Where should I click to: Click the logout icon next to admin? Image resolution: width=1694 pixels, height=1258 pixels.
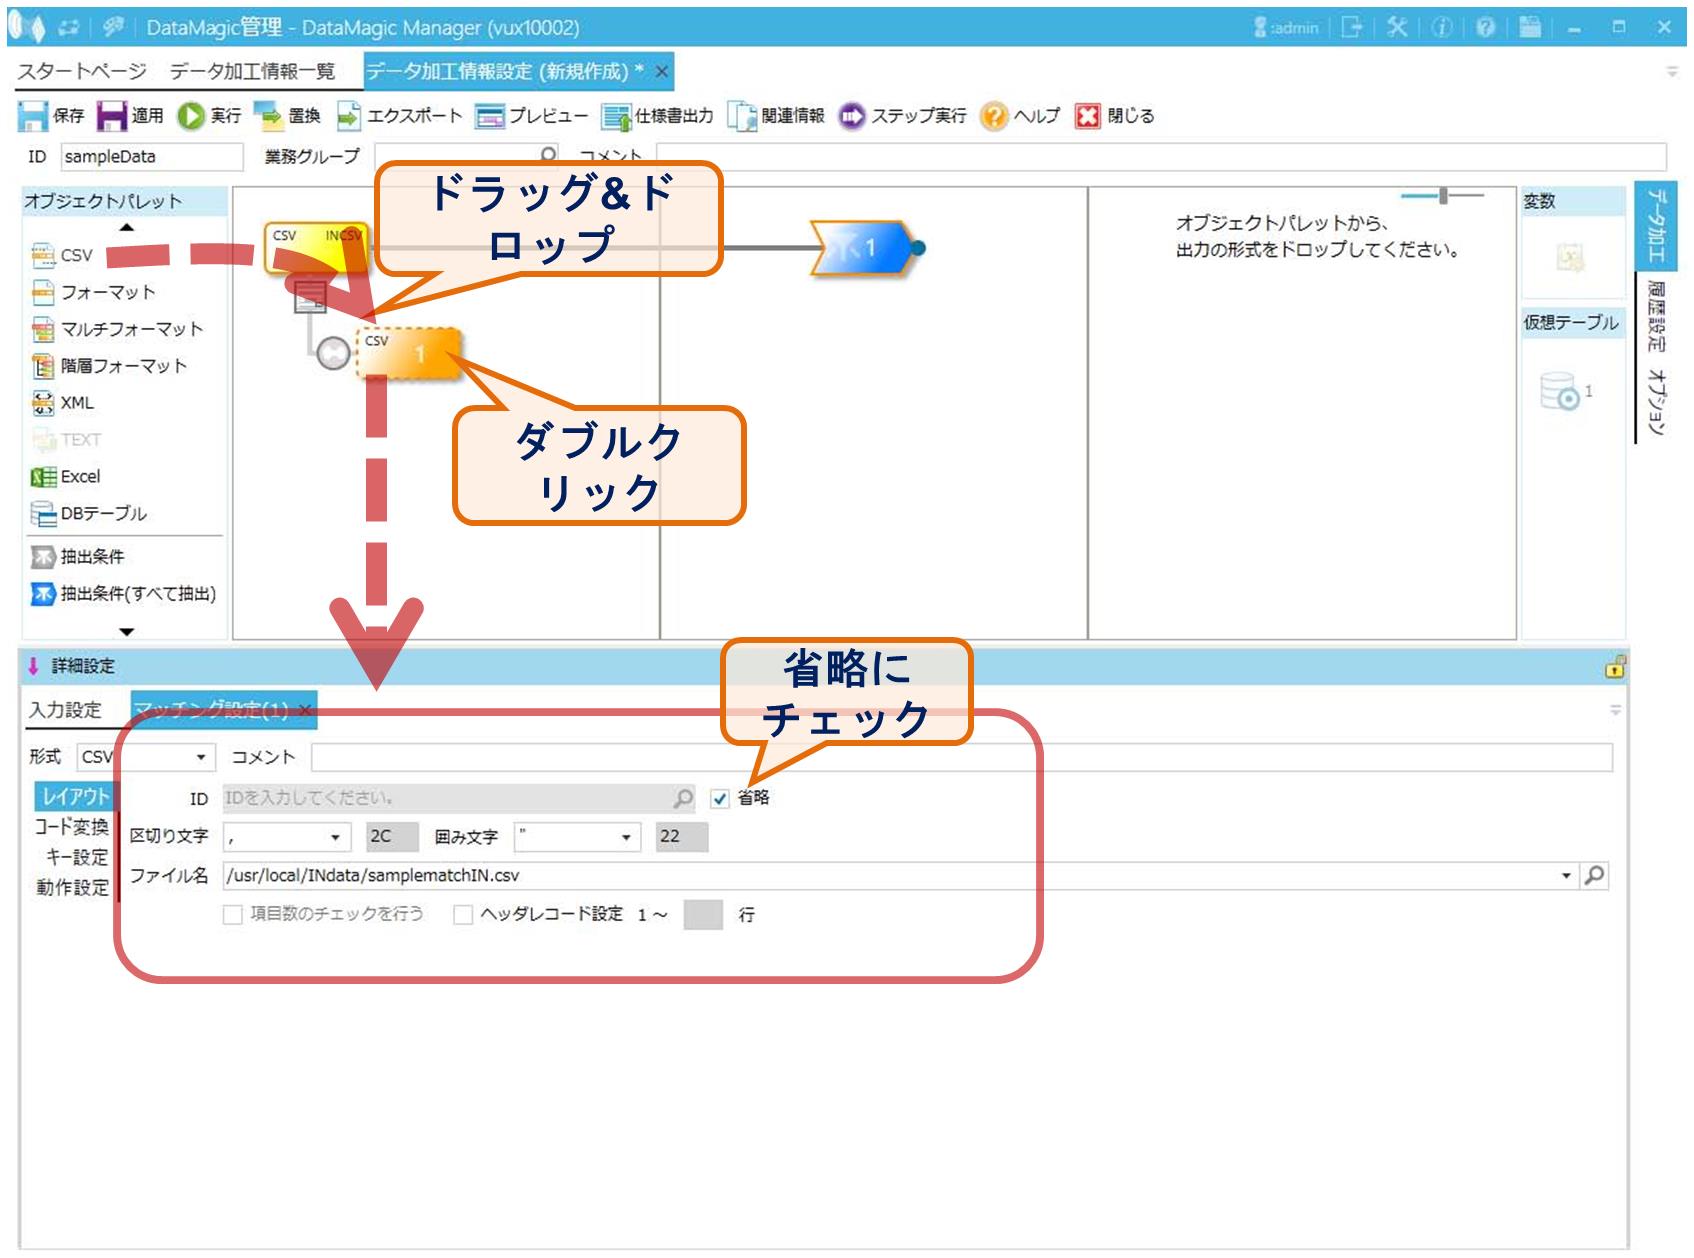(1352, 28)
